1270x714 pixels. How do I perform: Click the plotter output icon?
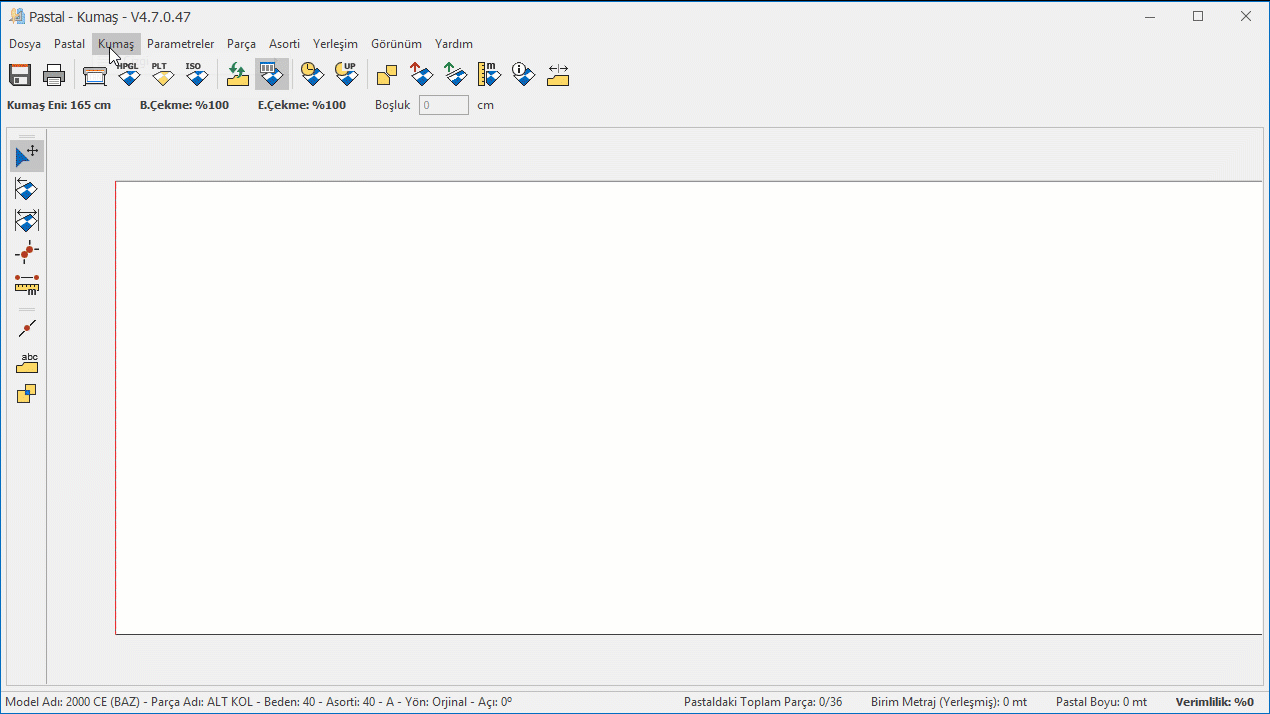point(95,75)
